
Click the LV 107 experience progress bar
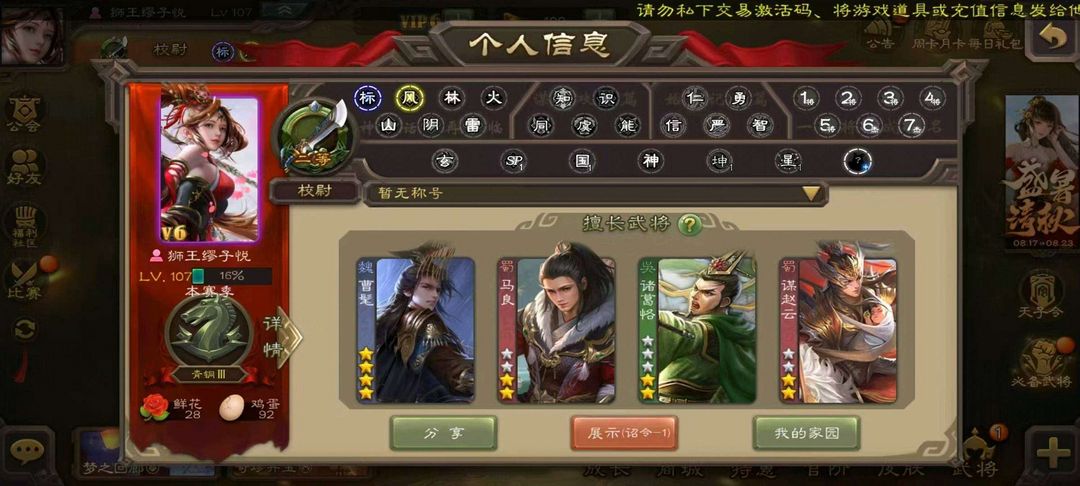[231, 276]
